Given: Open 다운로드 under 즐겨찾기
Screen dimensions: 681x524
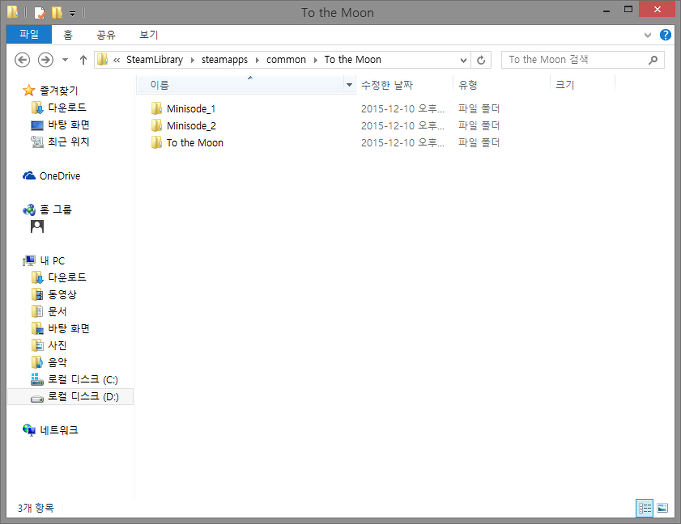Looking at the screenshot, I should click(x=67, y=108).
